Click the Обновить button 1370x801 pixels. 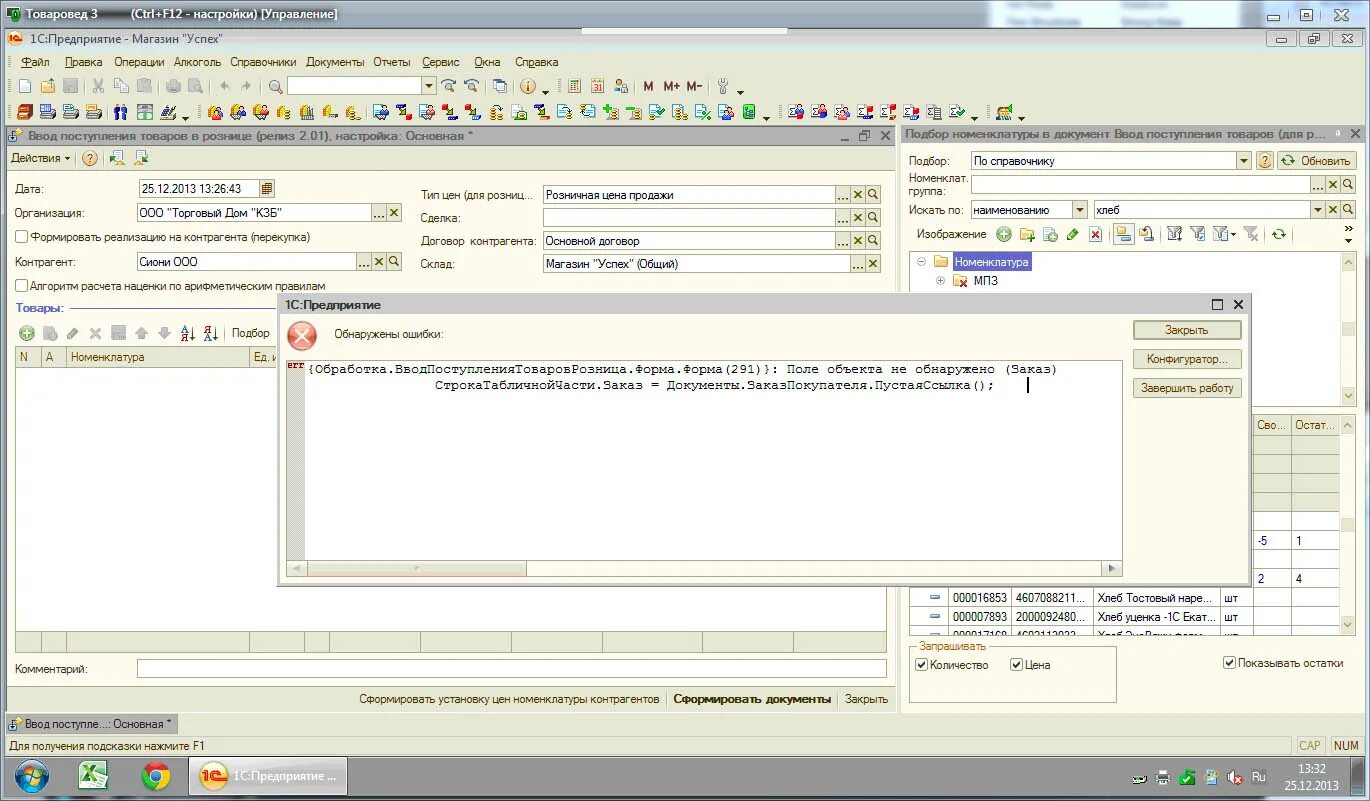click(x=1316, y=160)
